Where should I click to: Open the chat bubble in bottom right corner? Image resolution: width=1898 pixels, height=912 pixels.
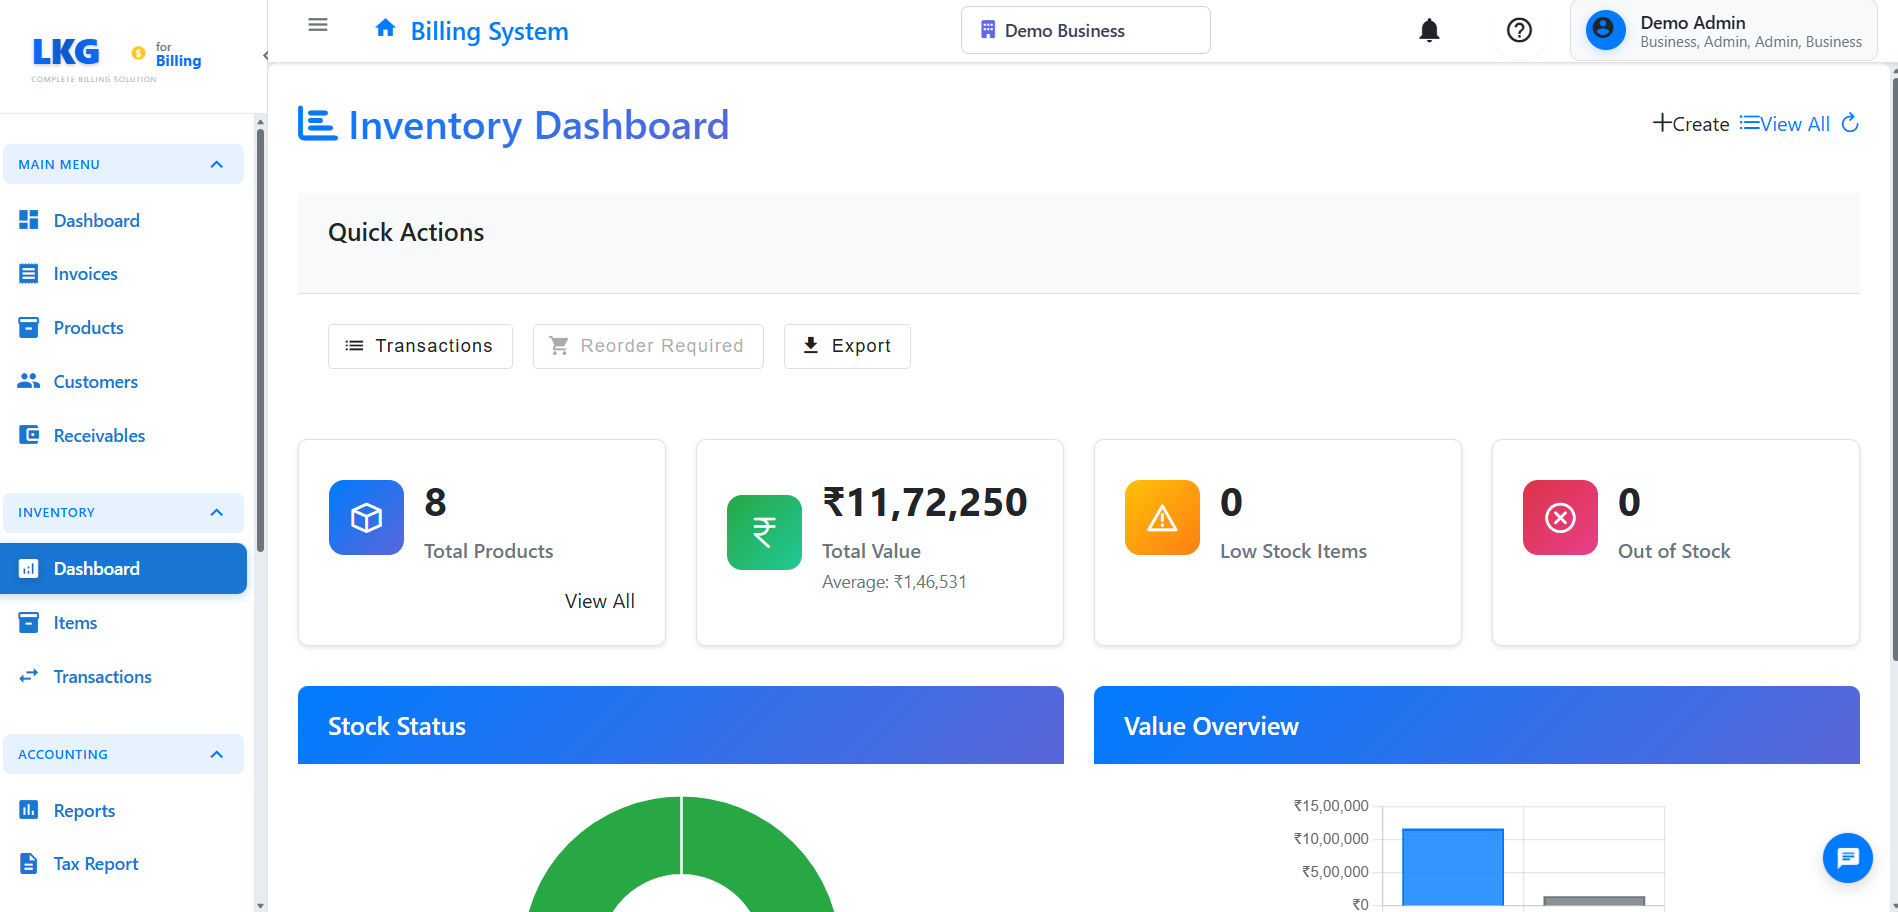(x=1847, y=858)
